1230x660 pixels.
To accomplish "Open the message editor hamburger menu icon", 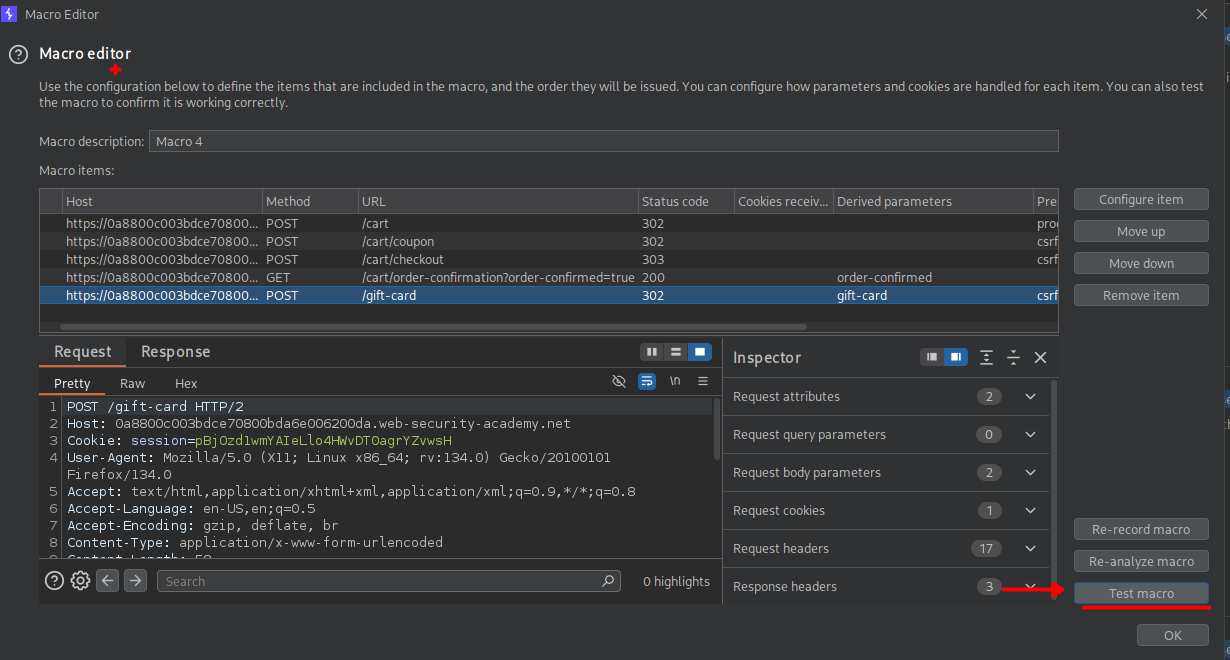I will (x=703, y=382).
